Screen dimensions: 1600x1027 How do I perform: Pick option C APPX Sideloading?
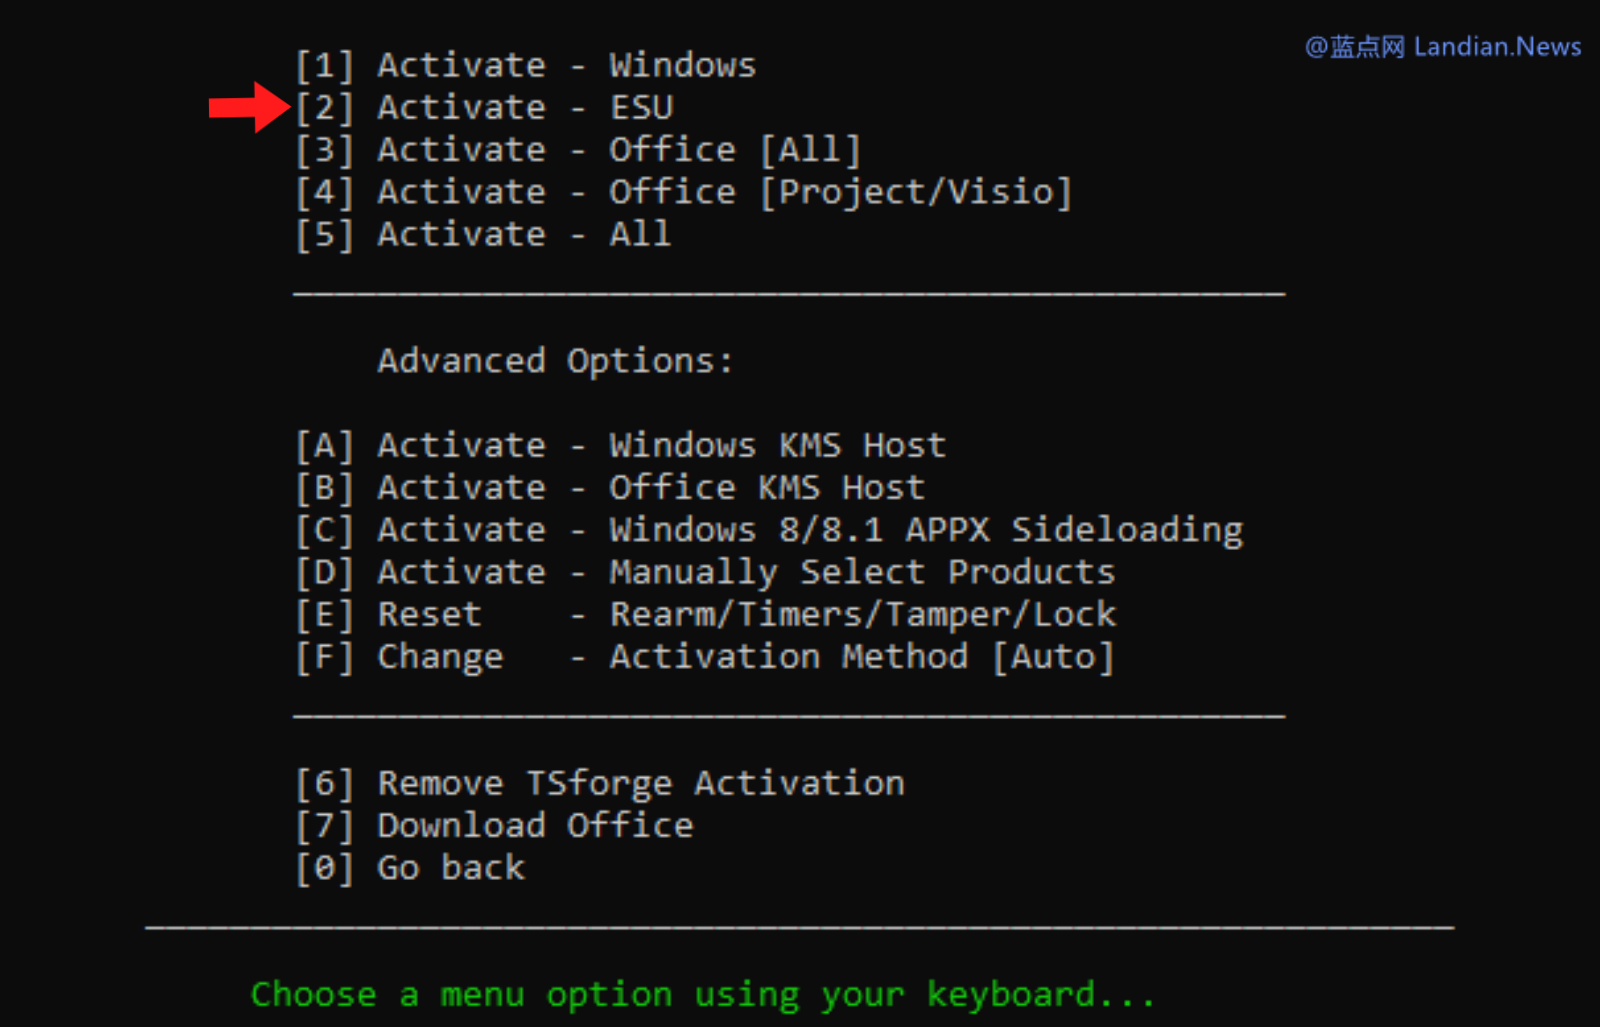click(x=769, y=530)
